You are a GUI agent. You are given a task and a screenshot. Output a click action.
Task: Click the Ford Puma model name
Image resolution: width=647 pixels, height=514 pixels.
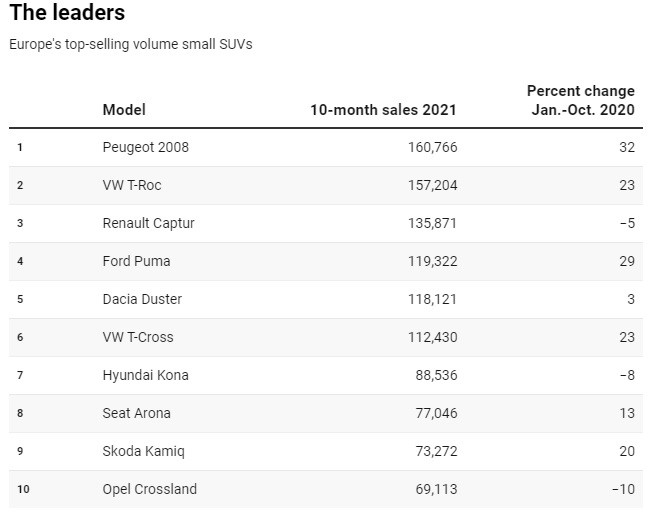click(x=136, y=261)
